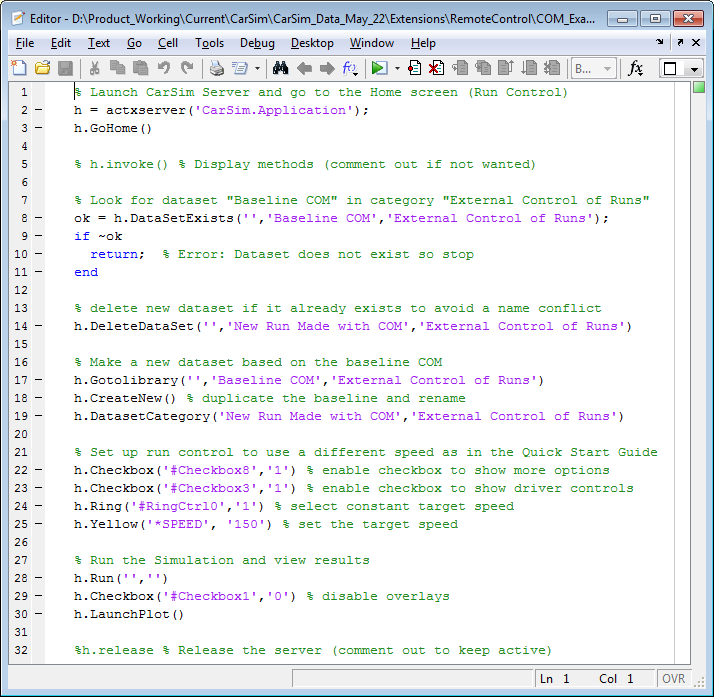714x697 pixels.
Task: Click the OVR overwrite indicator in status bar
Action: pos(673,678)
